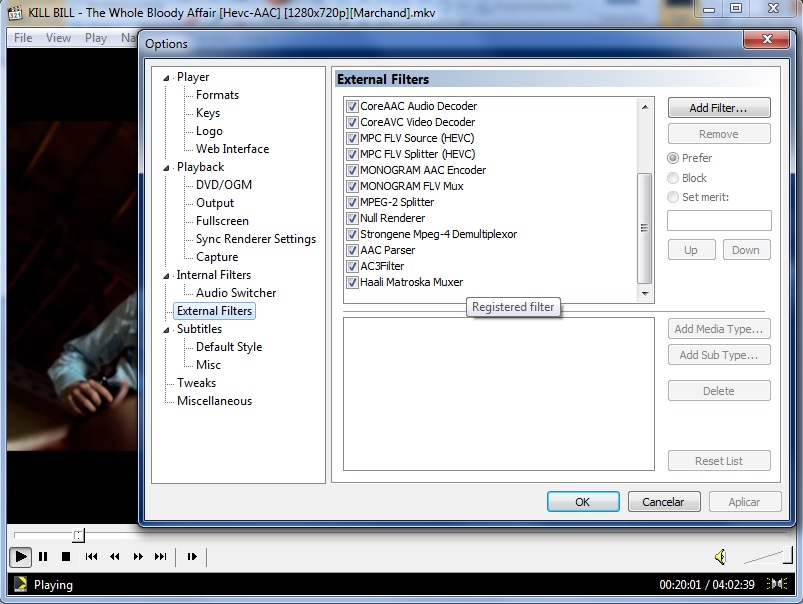
Task: Click the seek bar thumb
Action: [x=78, y=536]
